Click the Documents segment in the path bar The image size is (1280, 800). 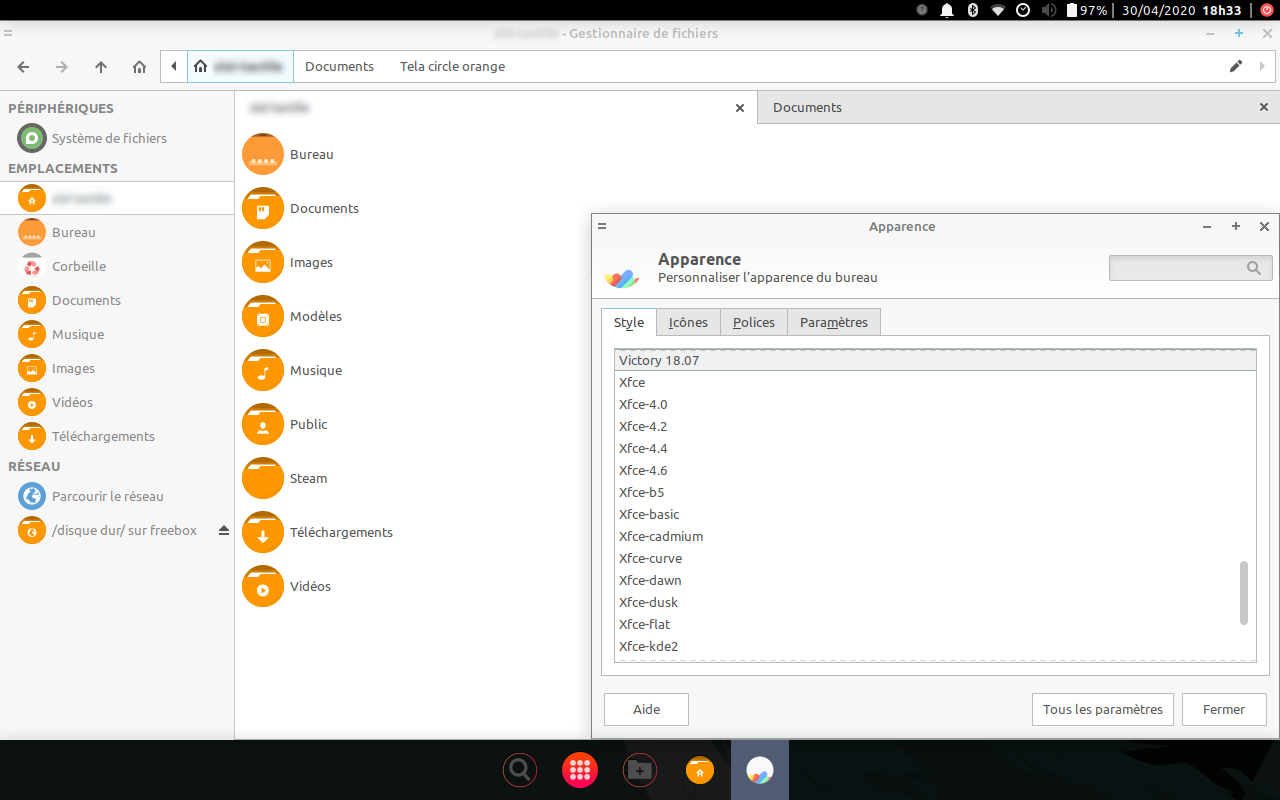point(339,67)
